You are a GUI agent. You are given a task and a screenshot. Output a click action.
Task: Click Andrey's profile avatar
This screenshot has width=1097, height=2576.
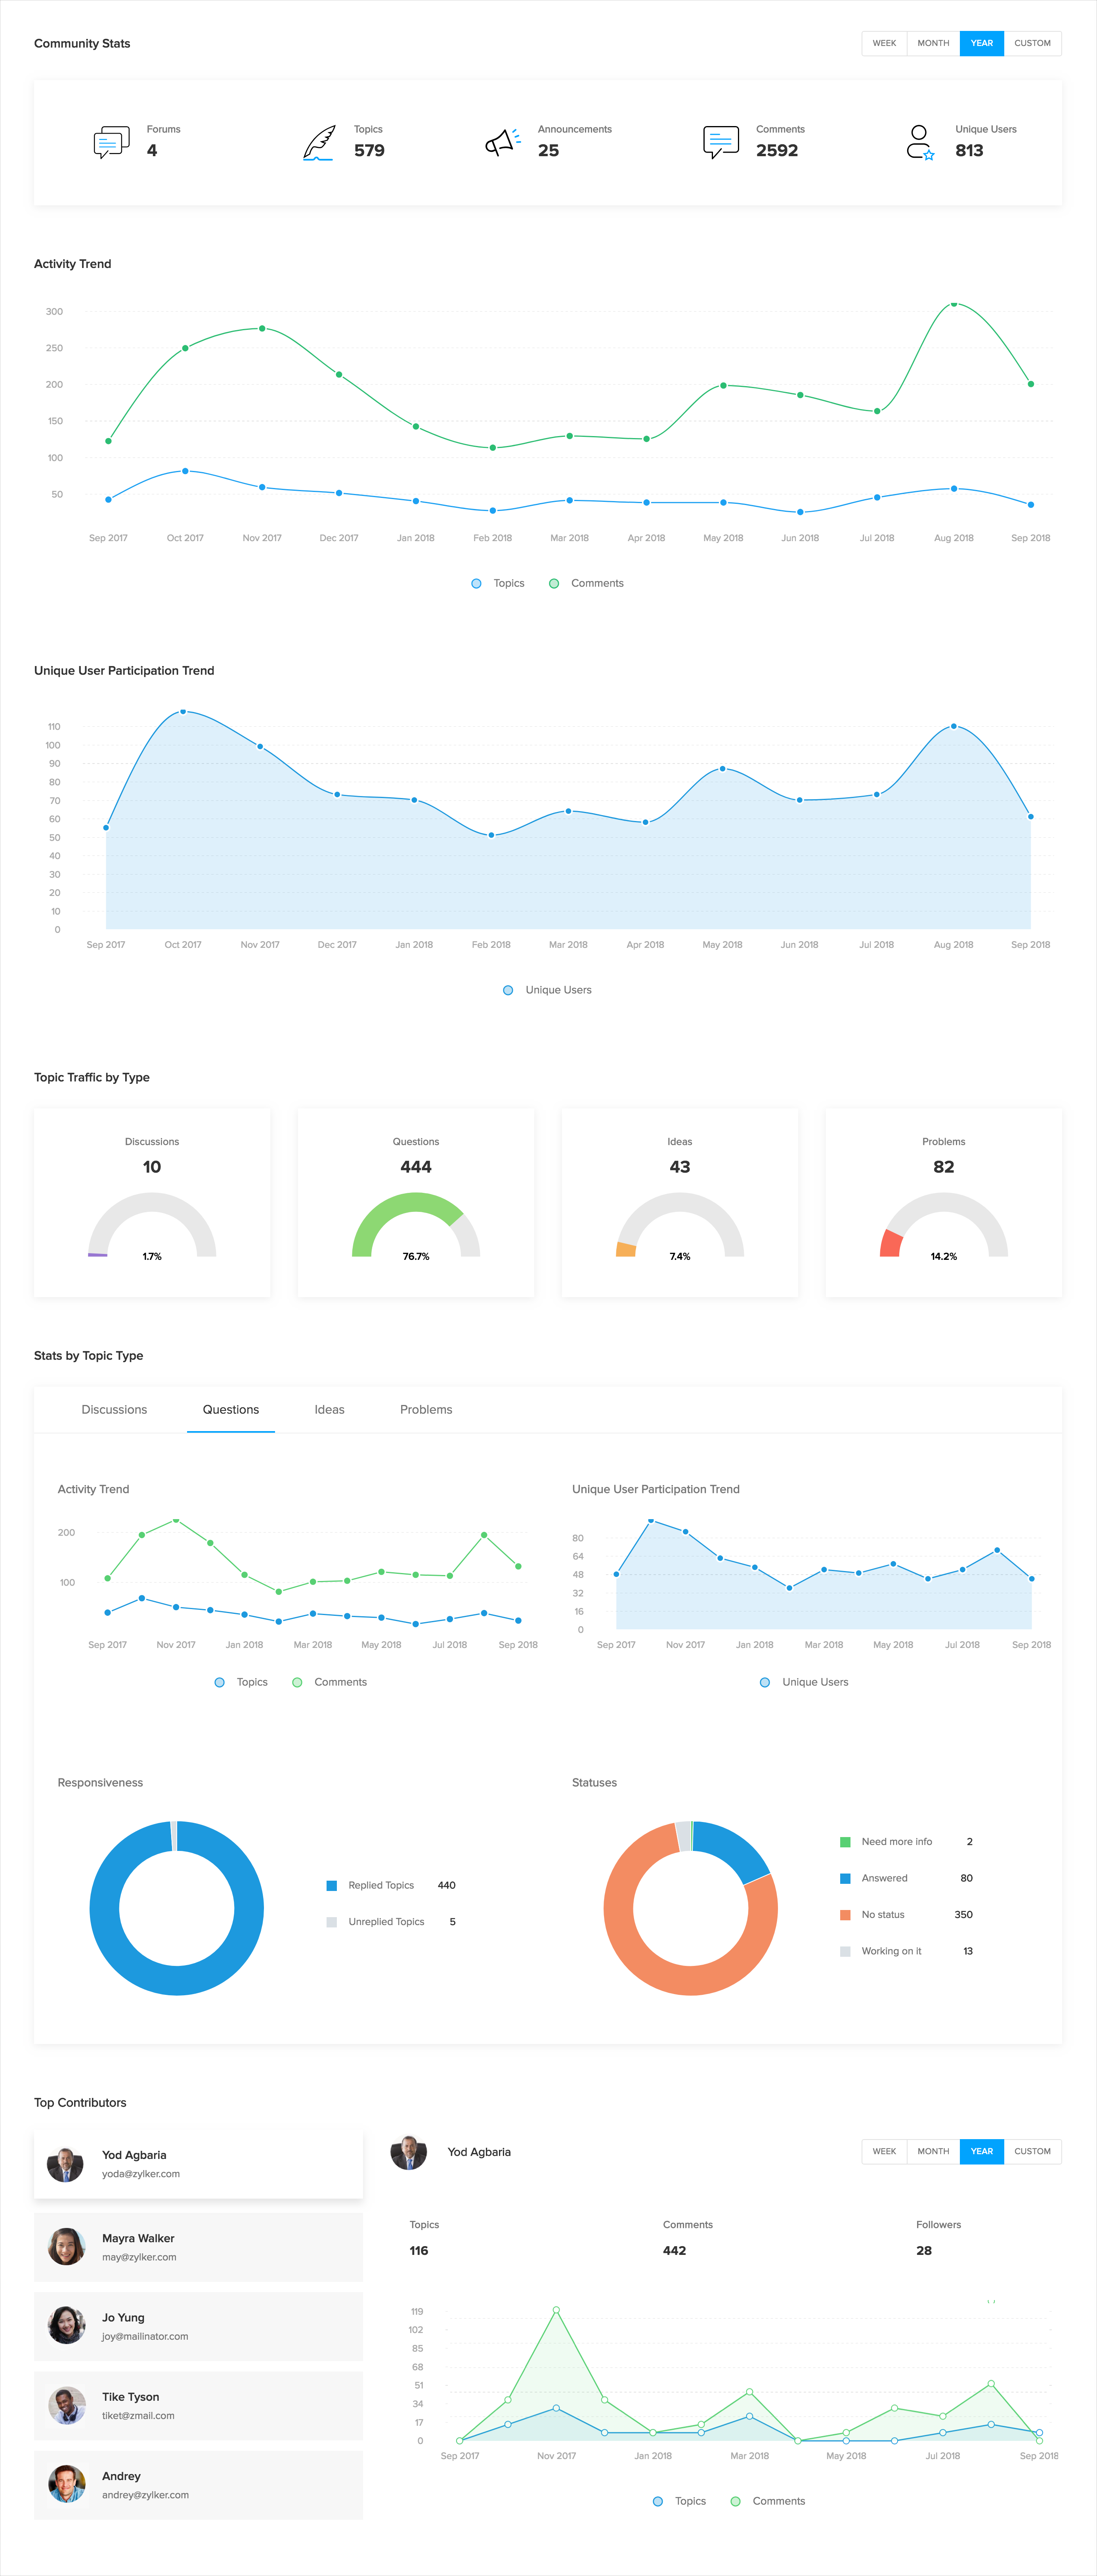click(67, 2484)
